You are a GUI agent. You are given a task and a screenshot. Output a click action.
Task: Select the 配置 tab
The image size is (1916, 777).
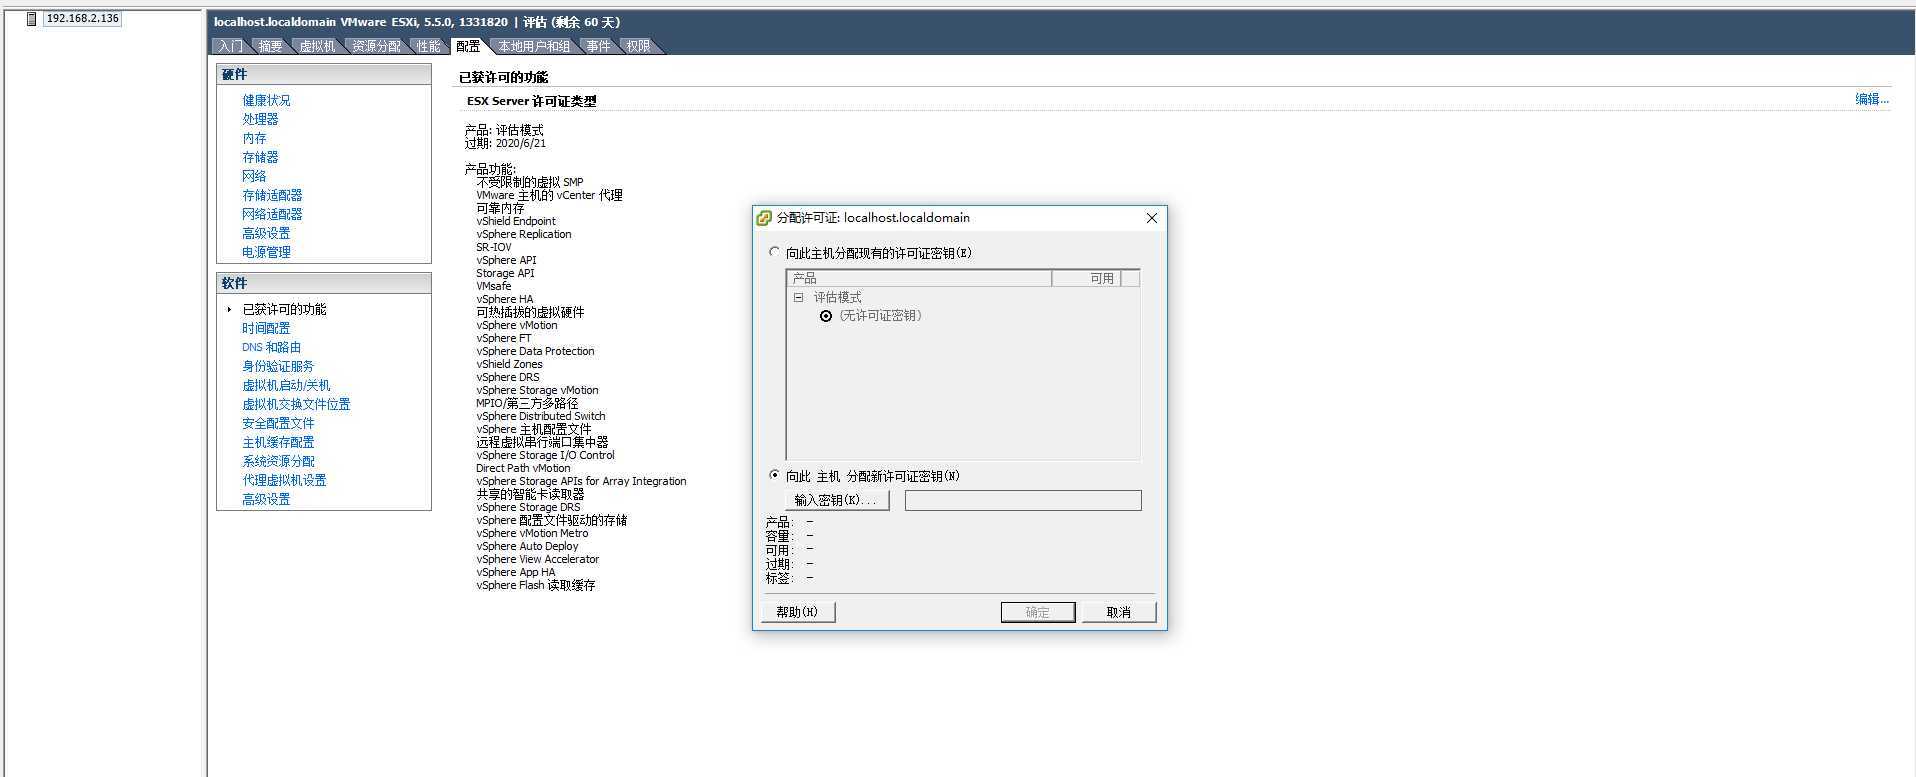468,46
